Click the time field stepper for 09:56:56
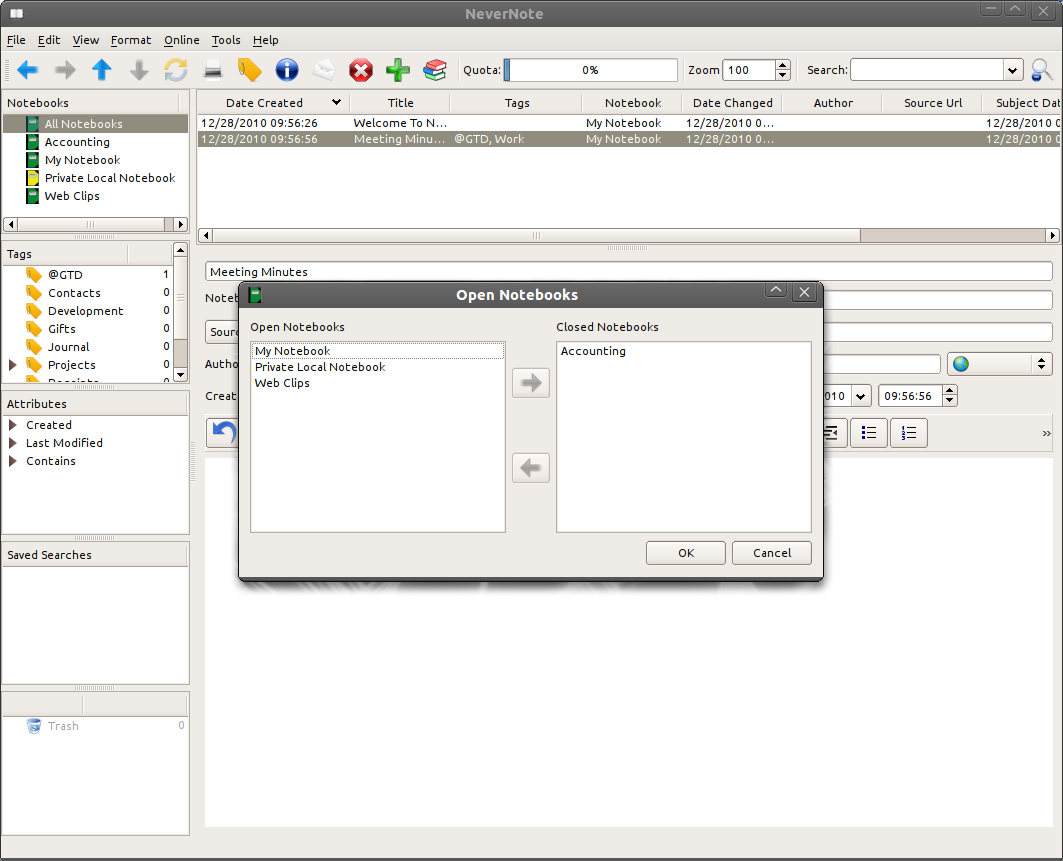 click(x=950, y=396)
